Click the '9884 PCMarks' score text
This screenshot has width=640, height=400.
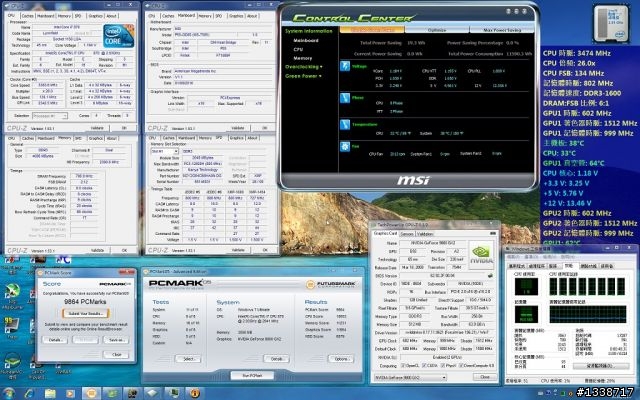pyautogui.click(x=85, y=302)
